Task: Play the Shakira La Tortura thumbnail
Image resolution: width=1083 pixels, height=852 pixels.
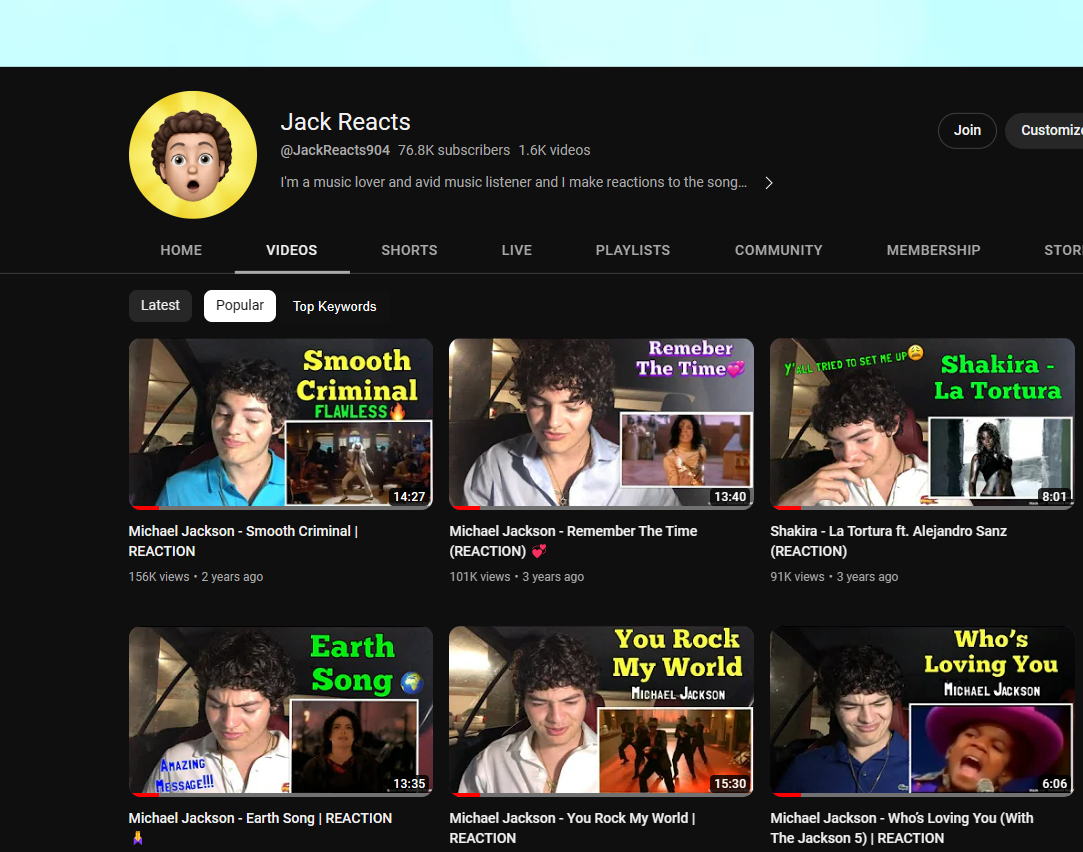Action: (x=922, y=424)
